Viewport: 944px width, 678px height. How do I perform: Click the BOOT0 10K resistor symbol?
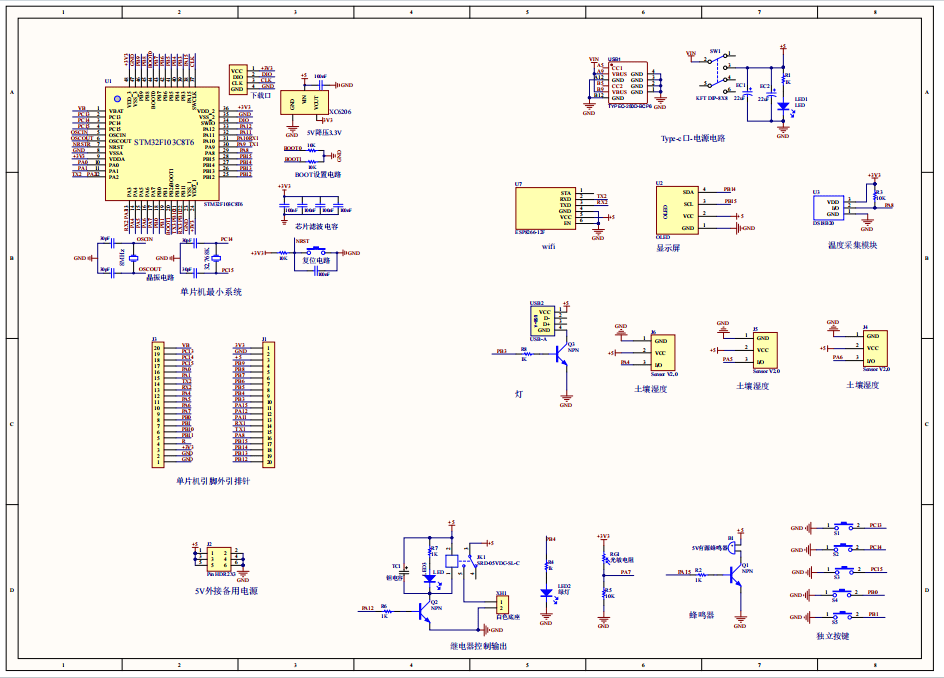click(x=311, y=151)
